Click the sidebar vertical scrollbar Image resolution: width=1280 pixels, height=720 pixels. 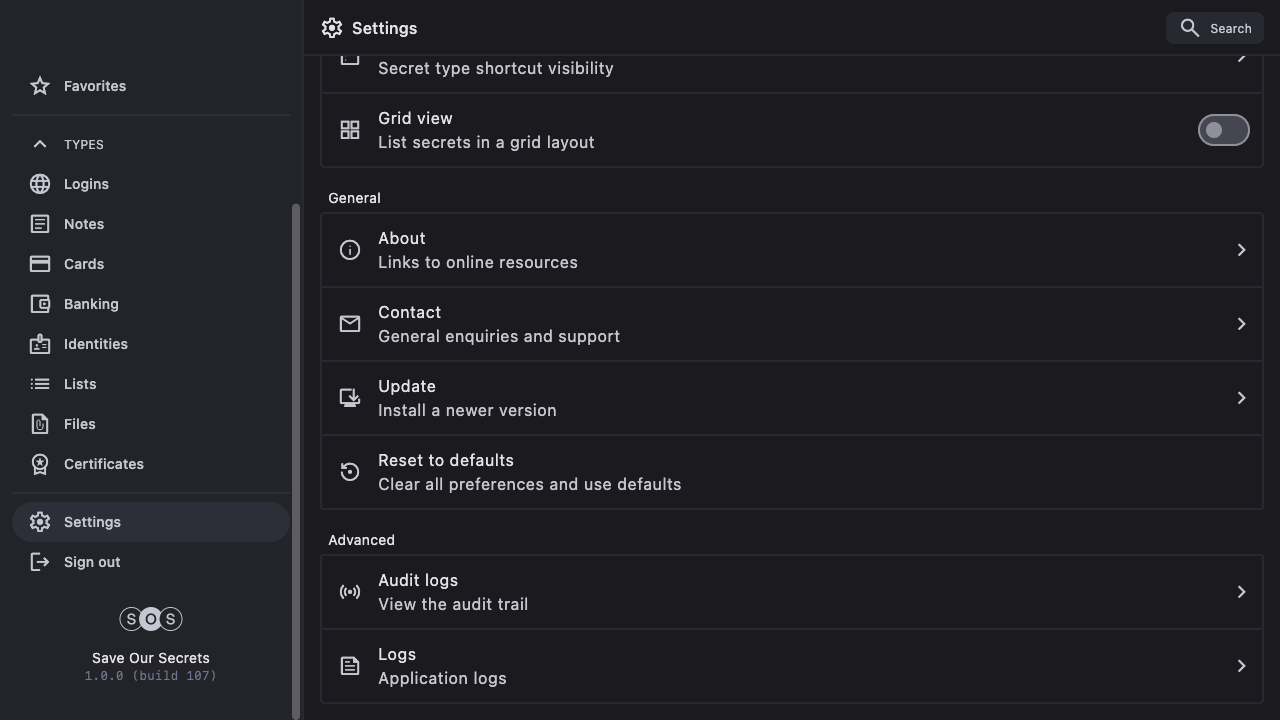[x=295, y=460]
